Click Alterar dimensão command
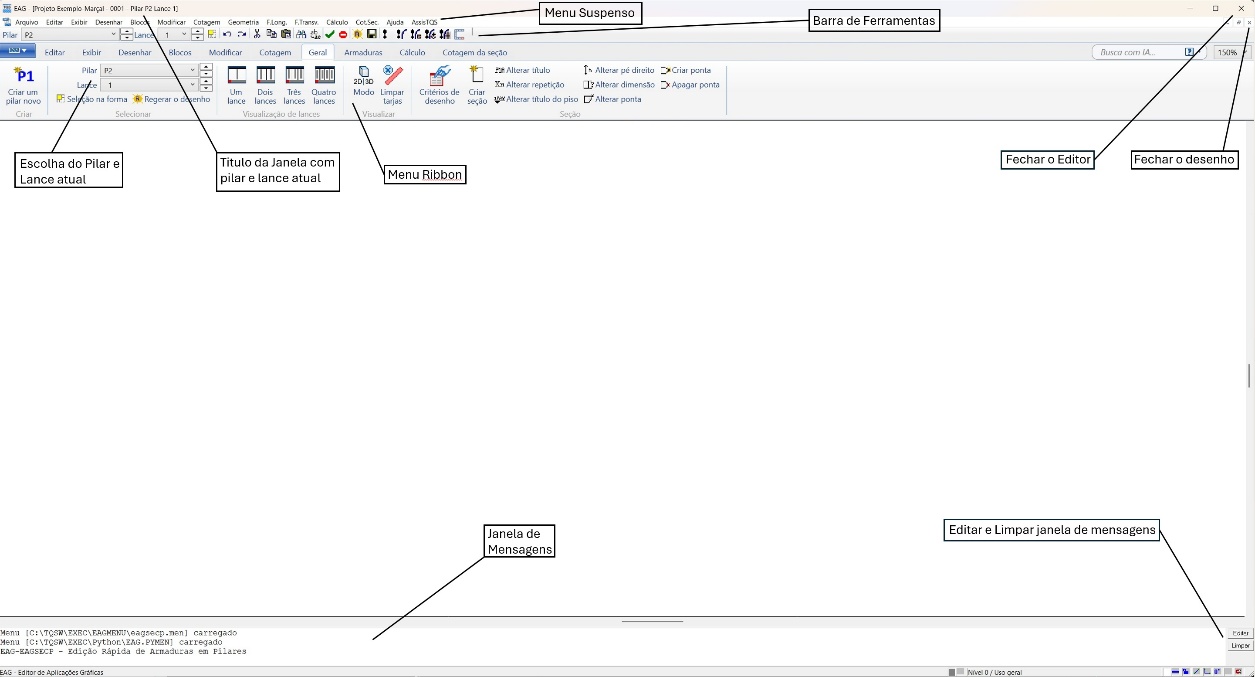The image size is (1255, 677). (x=619, y=85)
